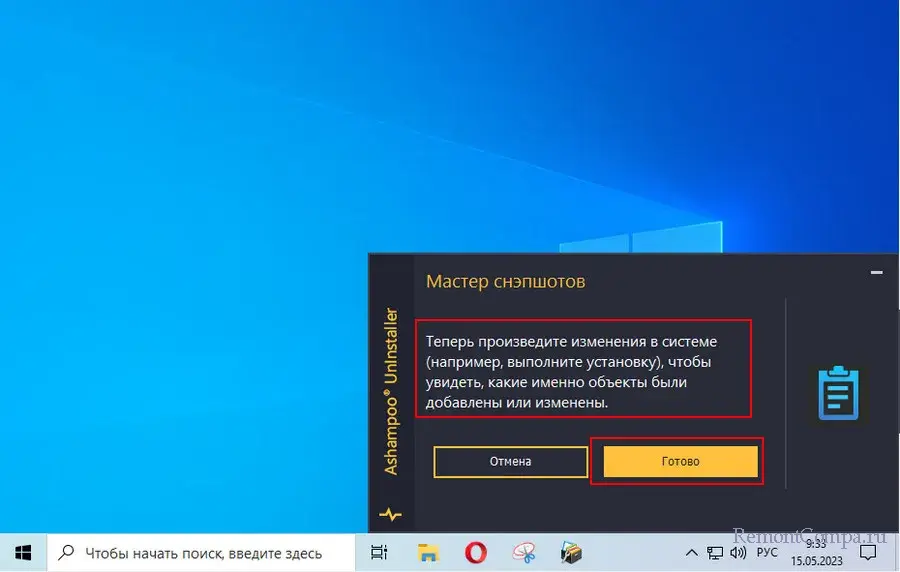Open Opera browser from taskbar

pos(475,552)
